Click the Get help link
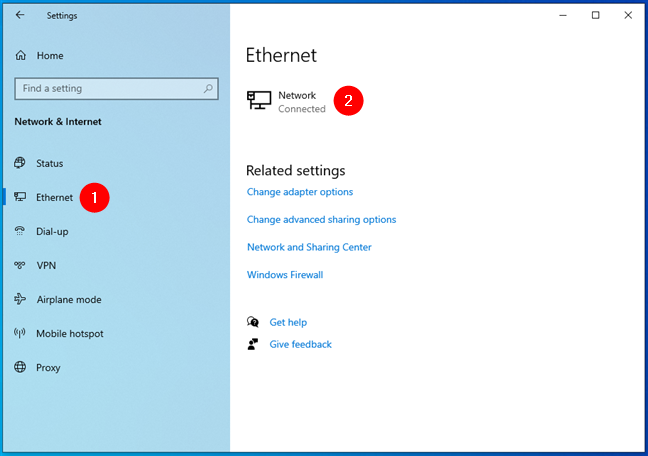Screen dimensions: 648x456 pyautogui.click(x=288, y=322)
